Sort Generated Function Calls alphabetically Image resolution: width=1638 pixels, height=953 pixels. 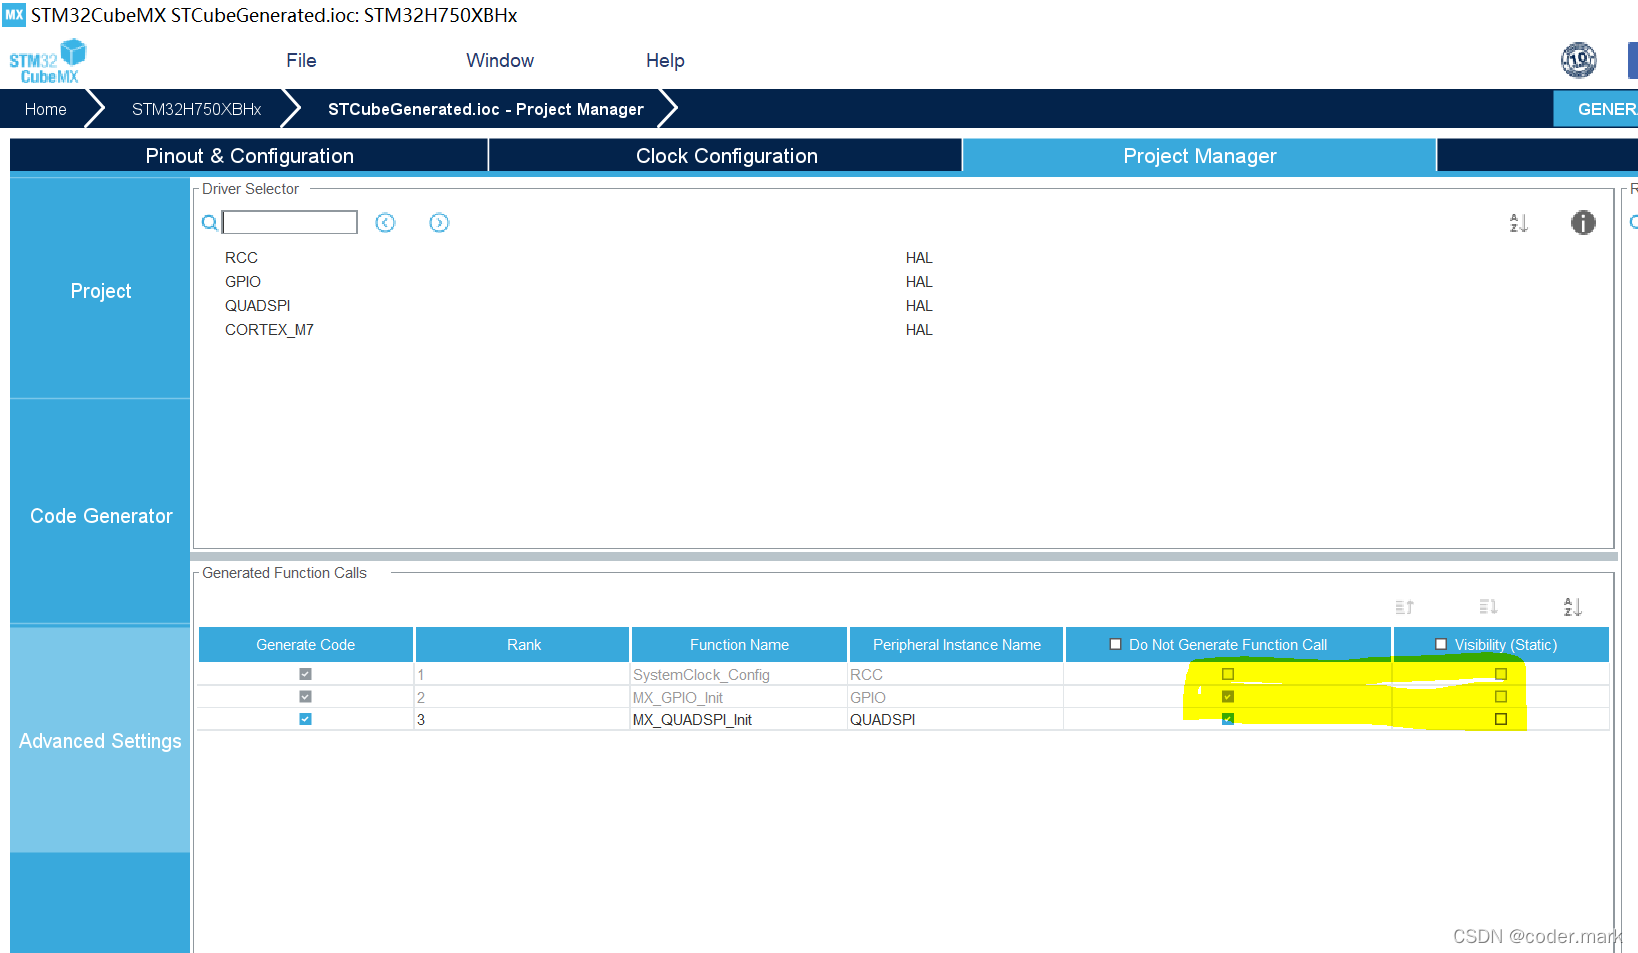click(1572, 607)
